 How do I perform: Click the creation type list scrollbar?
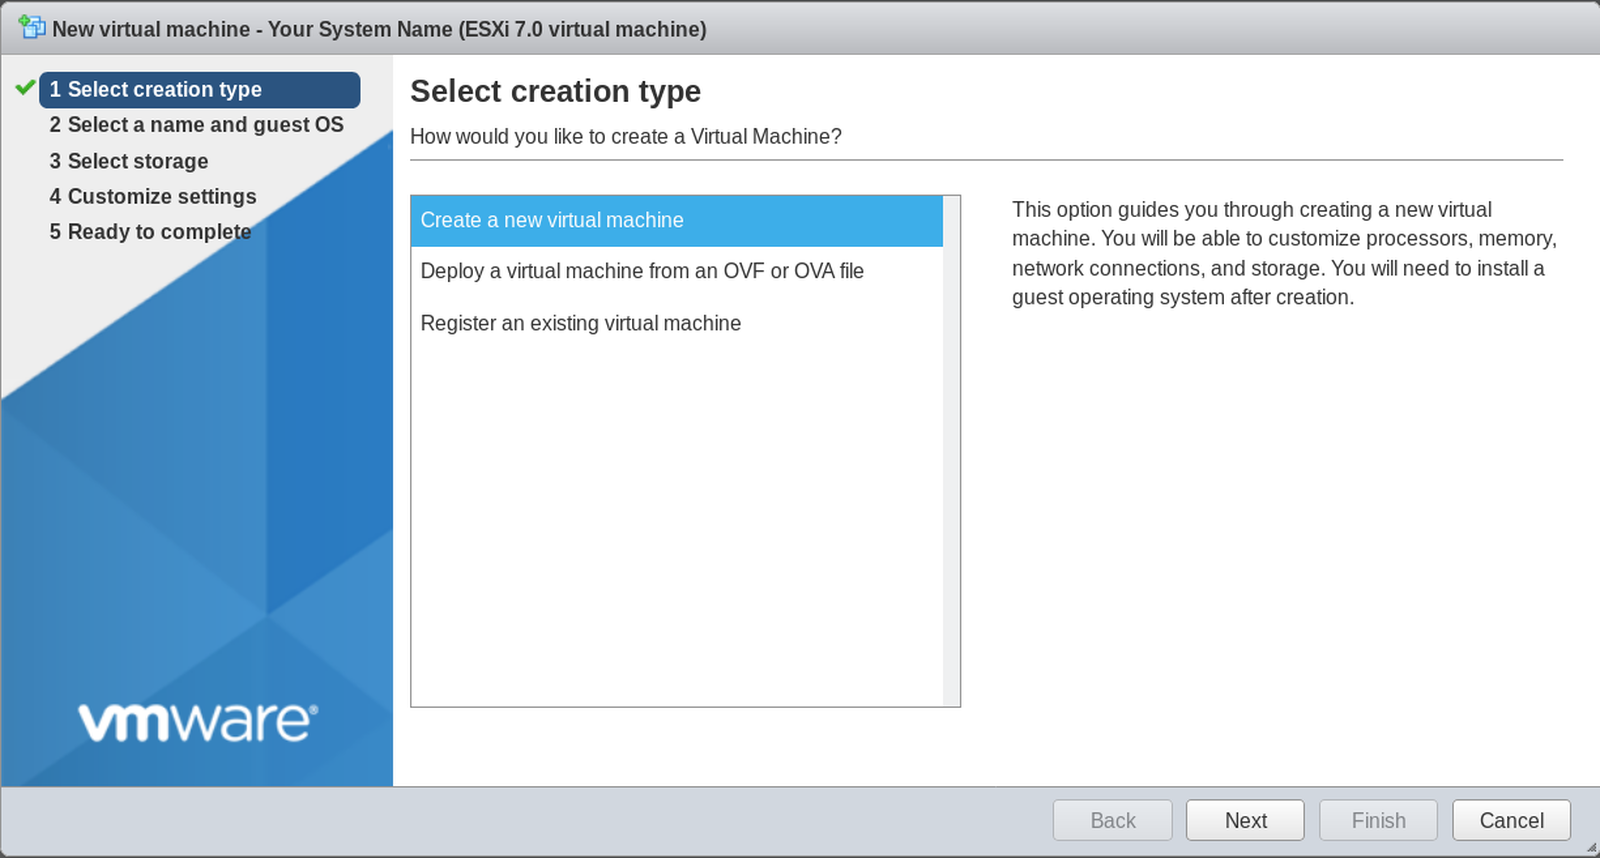pyautogui.click(x=951, y=451)
